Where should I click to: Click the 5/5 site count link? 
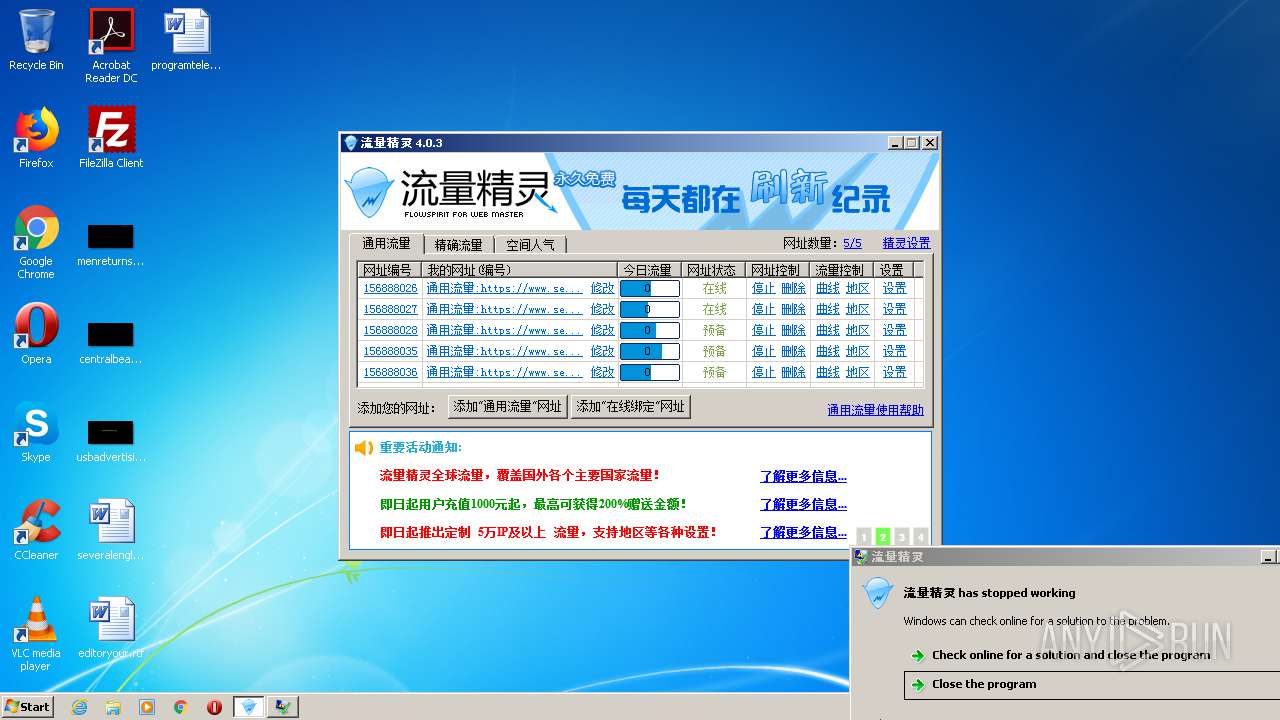852,243
